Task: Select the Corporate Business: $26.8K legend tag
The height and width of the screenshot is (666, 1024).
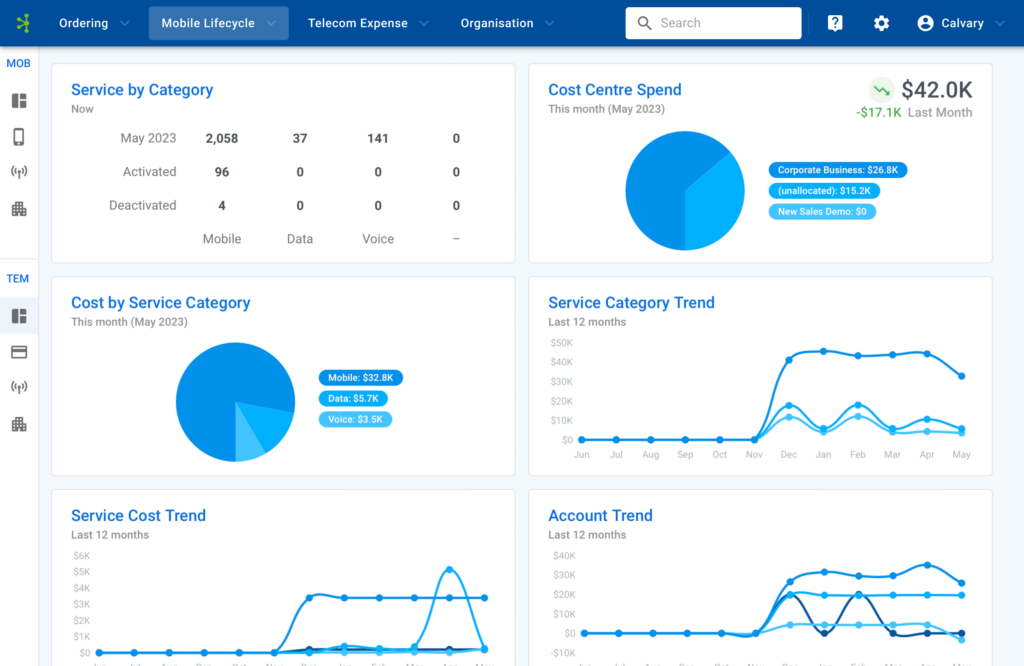Action: (x=837, y=169)
